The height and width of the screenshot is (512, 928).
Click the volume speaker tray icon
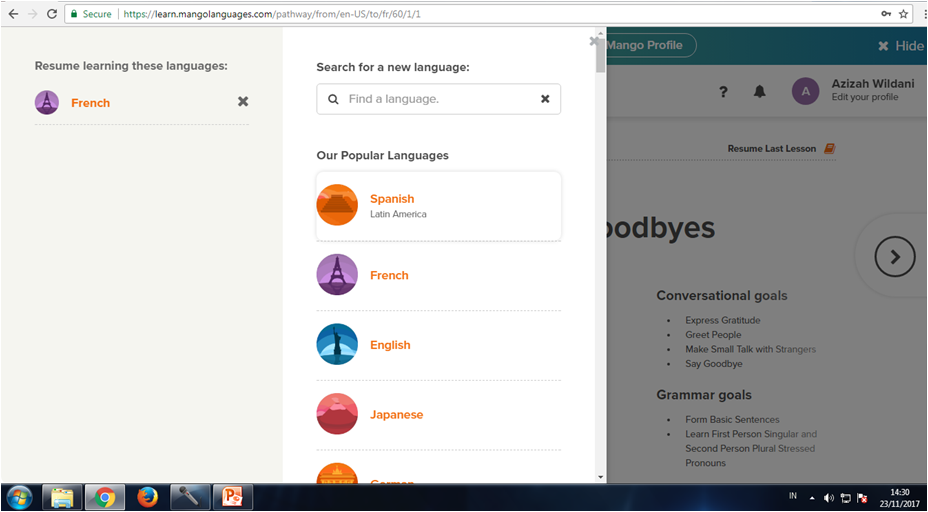(x=829, y=498)
